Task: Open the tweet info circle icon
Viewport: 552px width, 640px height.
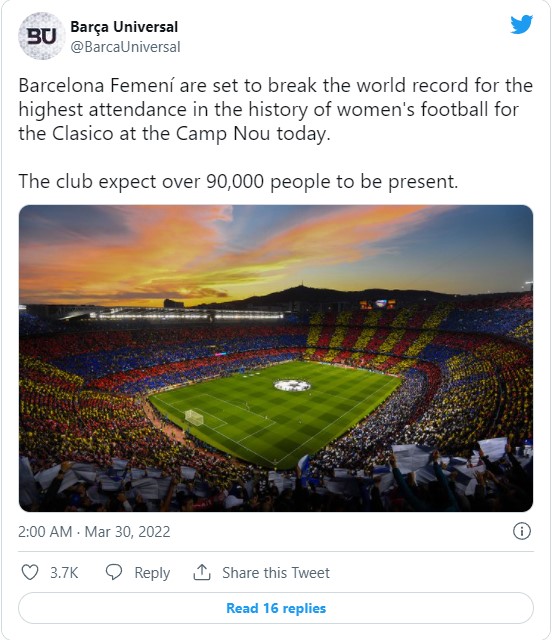Action: (x=522, y=531)
